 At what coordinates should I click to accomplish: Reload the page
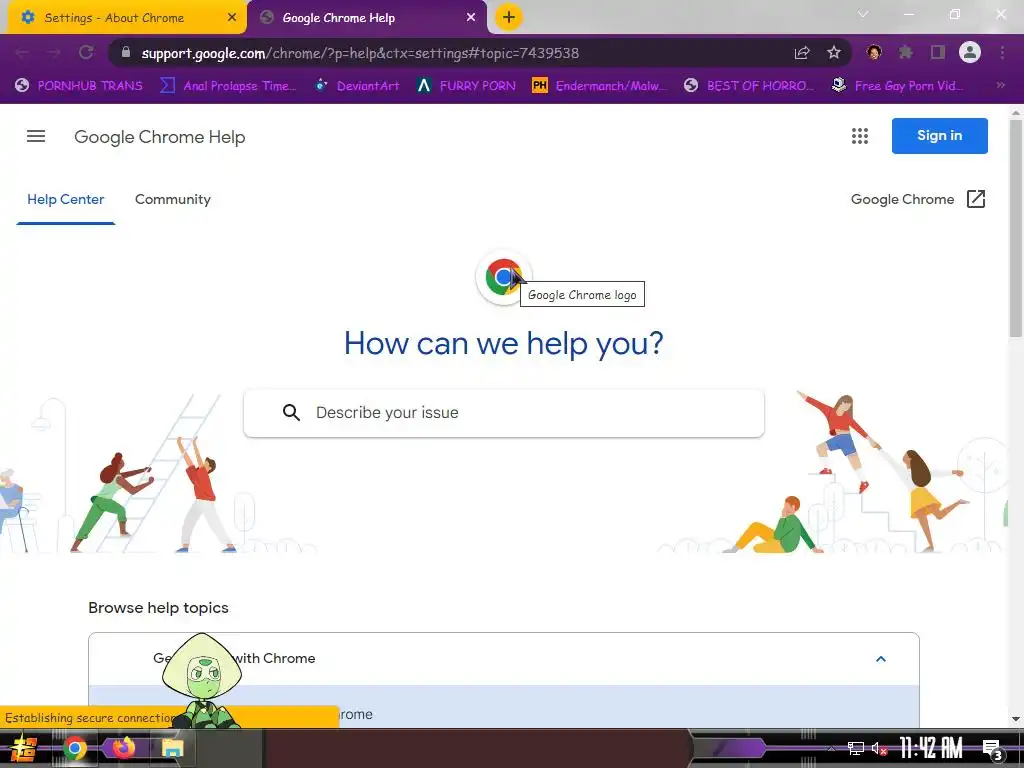tap(86, 53)
